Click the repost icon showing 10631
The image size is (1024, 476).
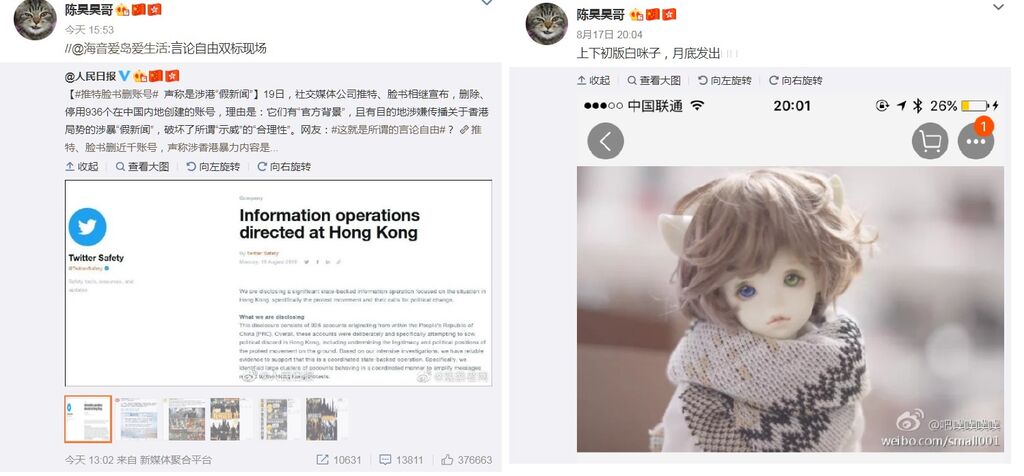pyautogui.click(x=322, y=460)
